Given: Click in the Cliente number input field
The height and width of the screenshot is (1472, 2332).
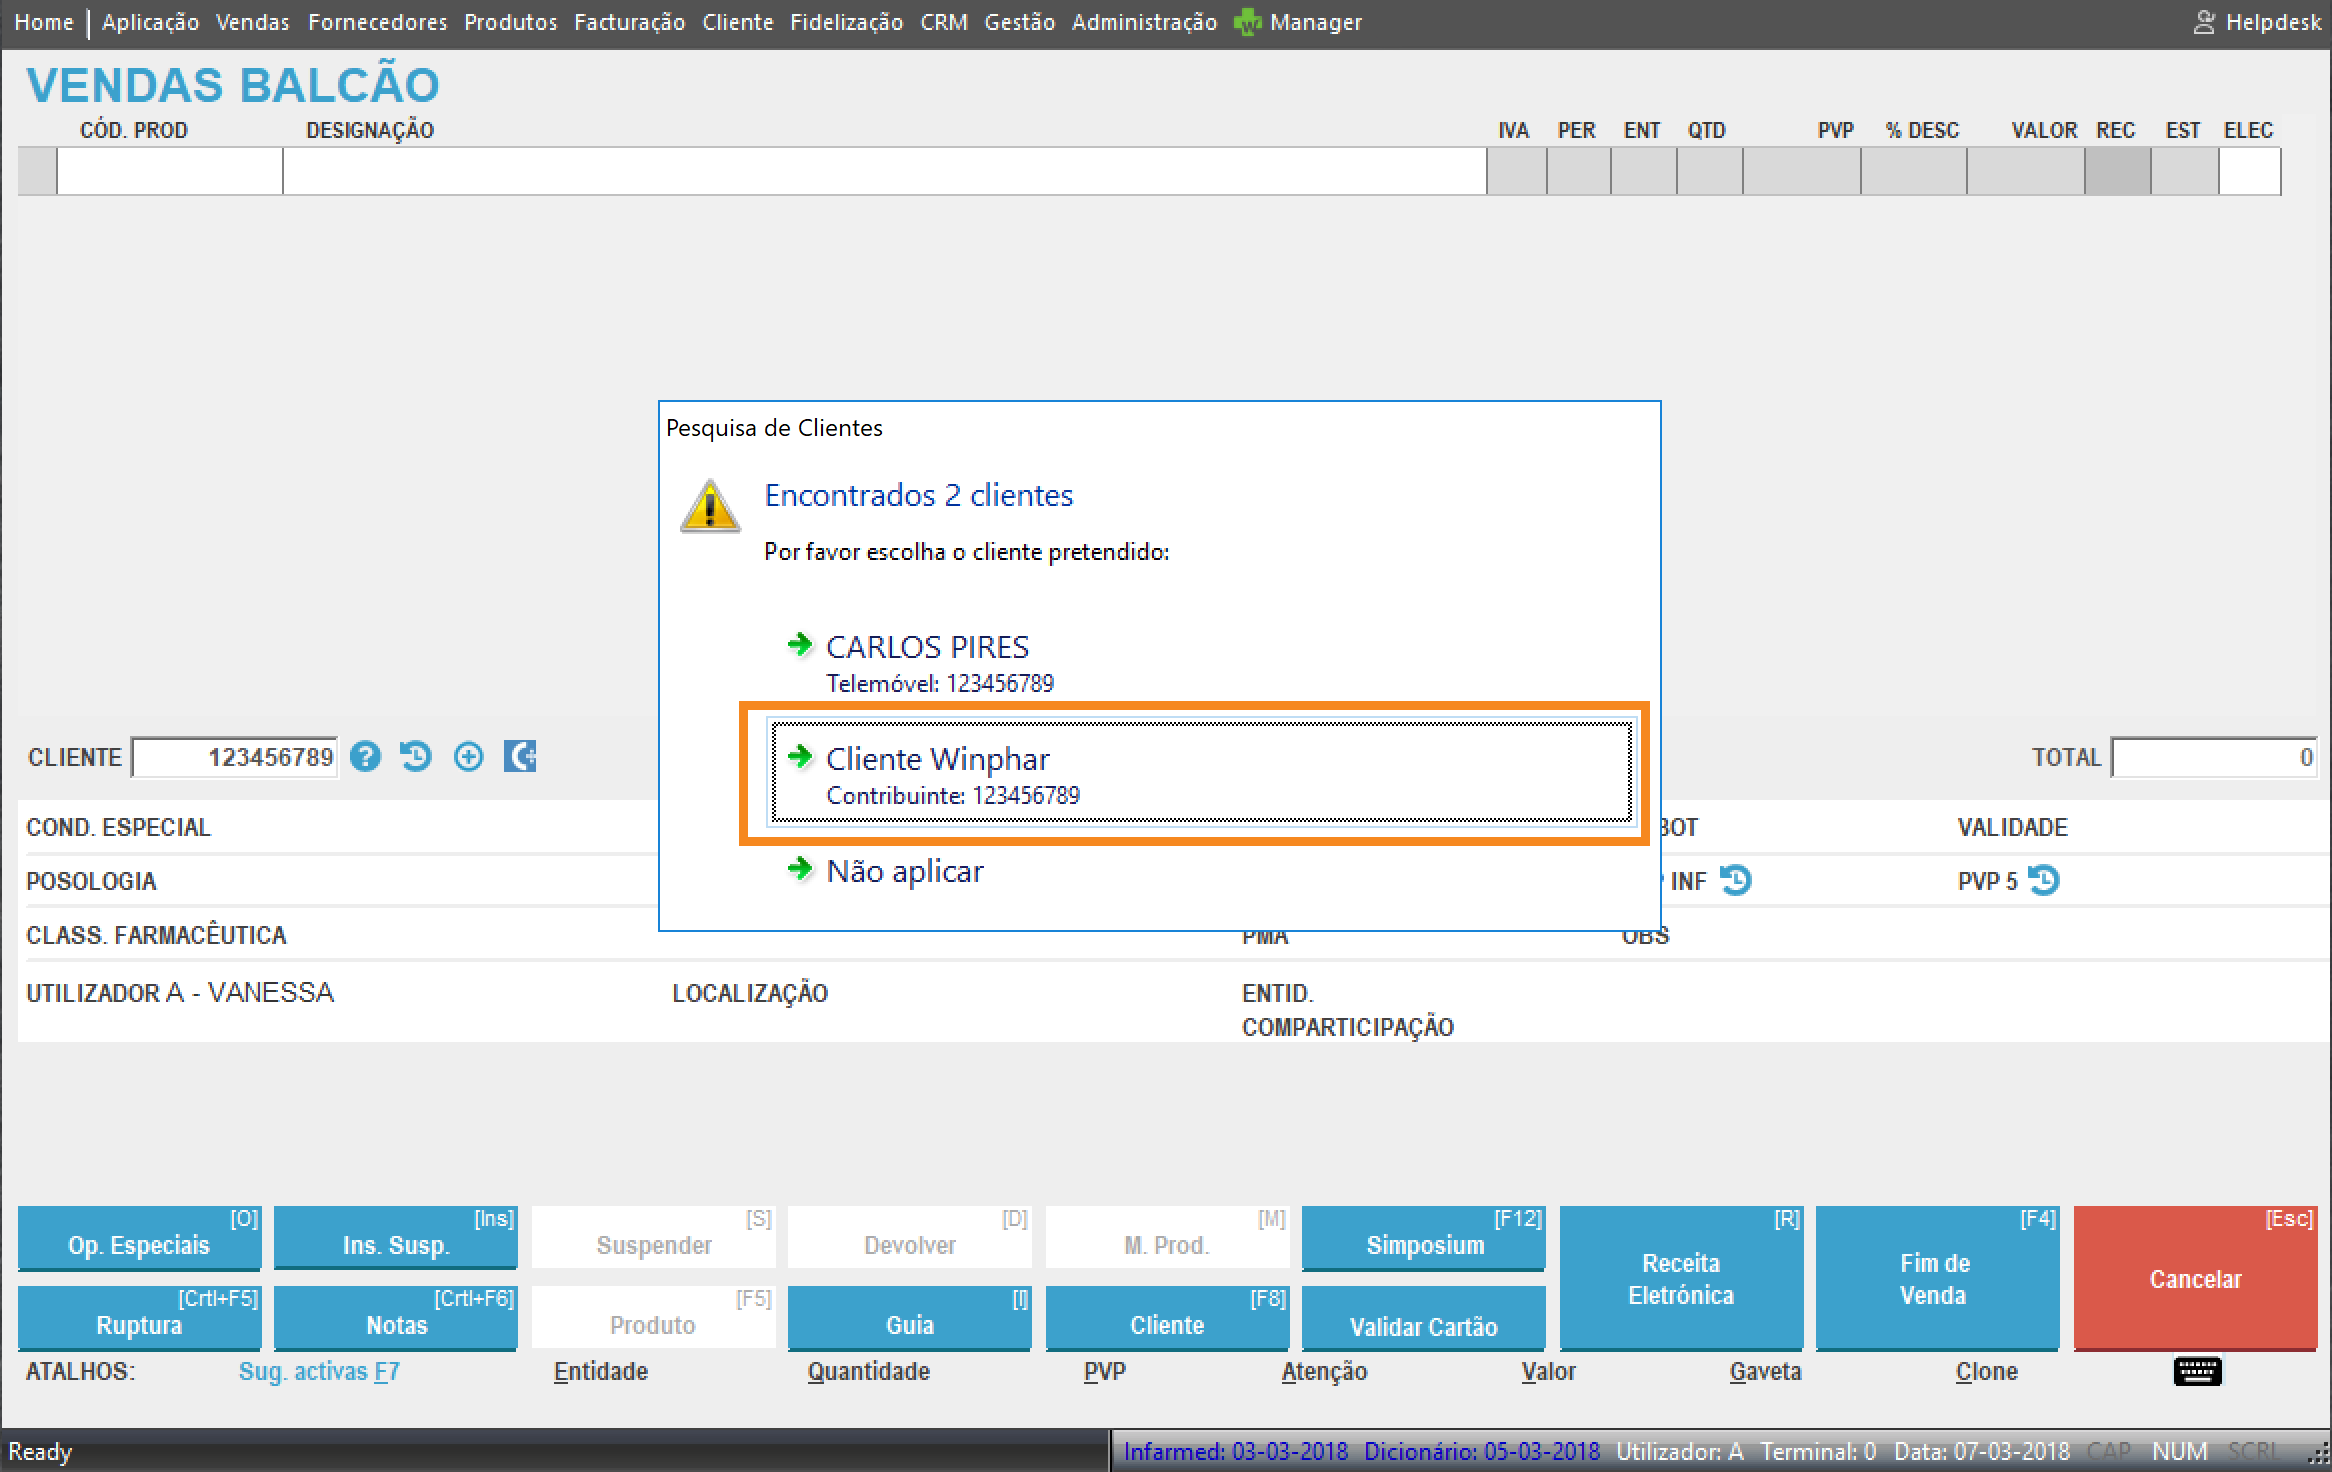Looking at the screenshot, I should 235,757.
